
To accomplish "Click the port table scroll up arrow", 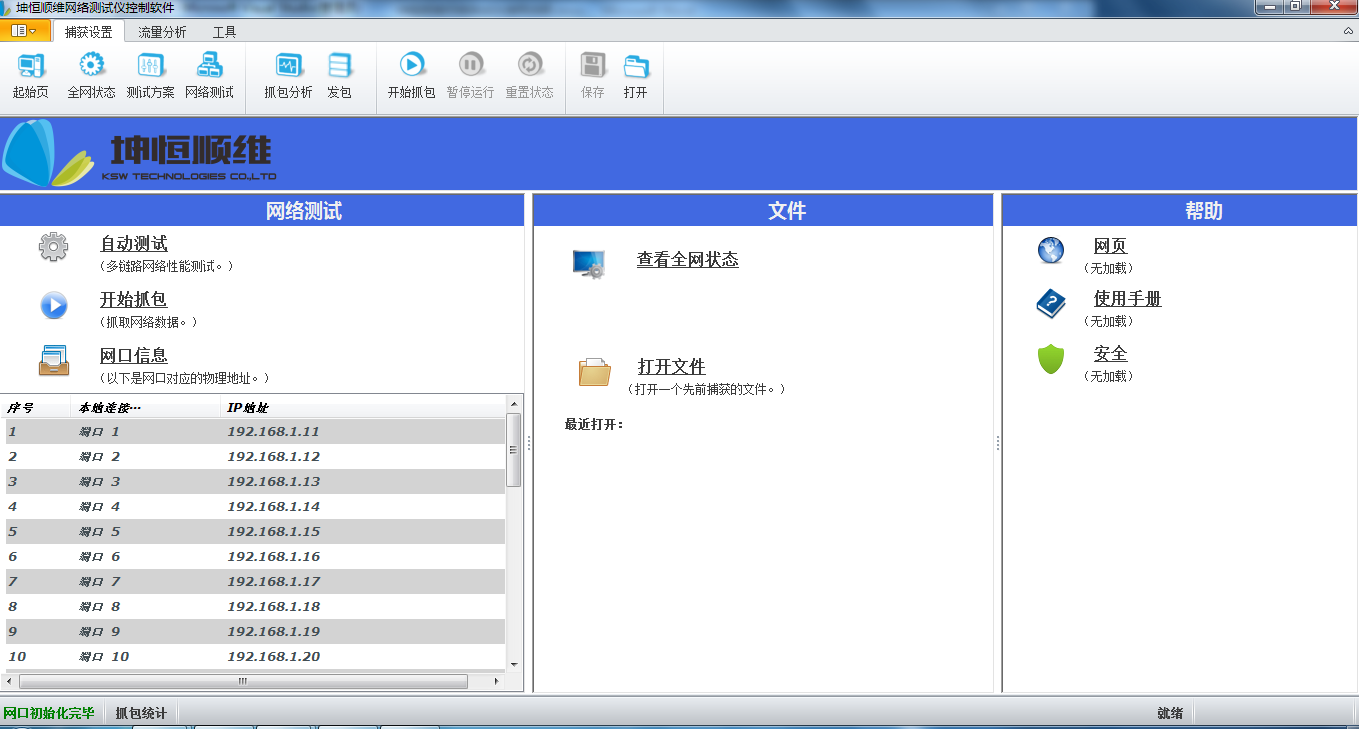I will pos(514,403).
